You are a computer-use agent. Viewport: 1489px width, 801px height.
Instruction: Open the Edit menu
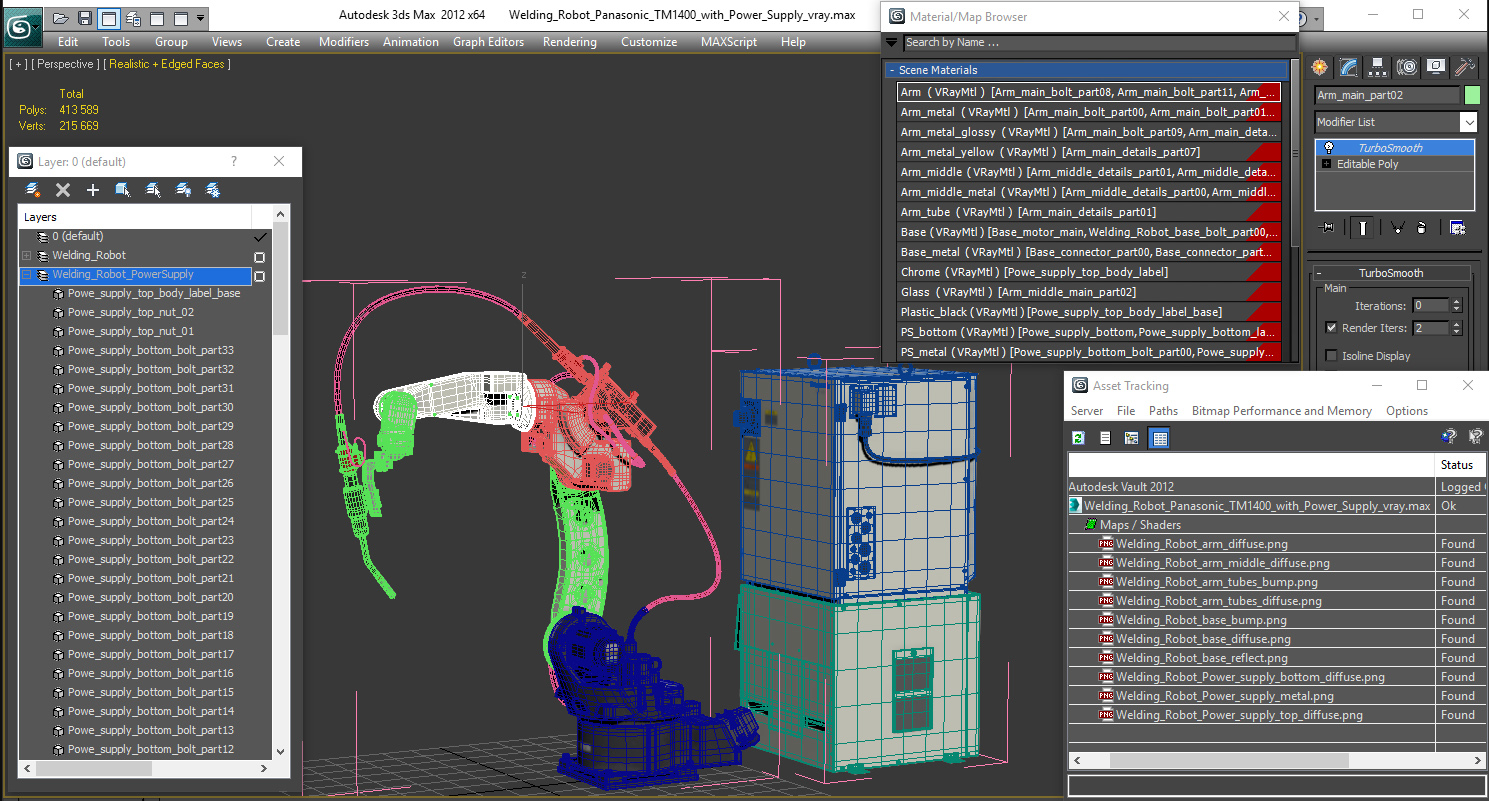pos(68,42)
